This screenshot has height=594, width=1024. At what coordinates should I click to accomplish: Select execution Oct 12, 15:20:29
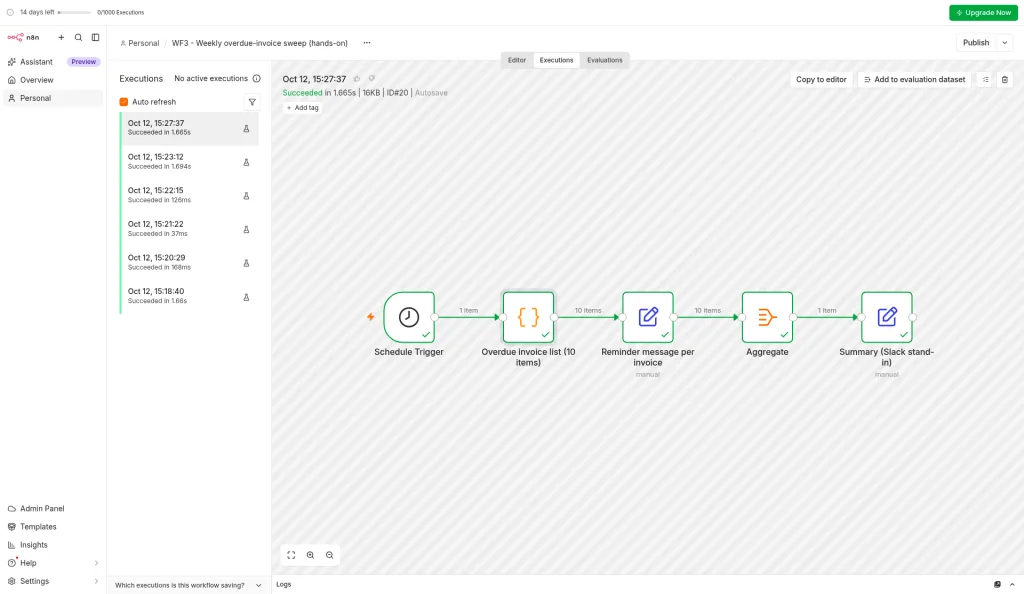coord(189,262)
